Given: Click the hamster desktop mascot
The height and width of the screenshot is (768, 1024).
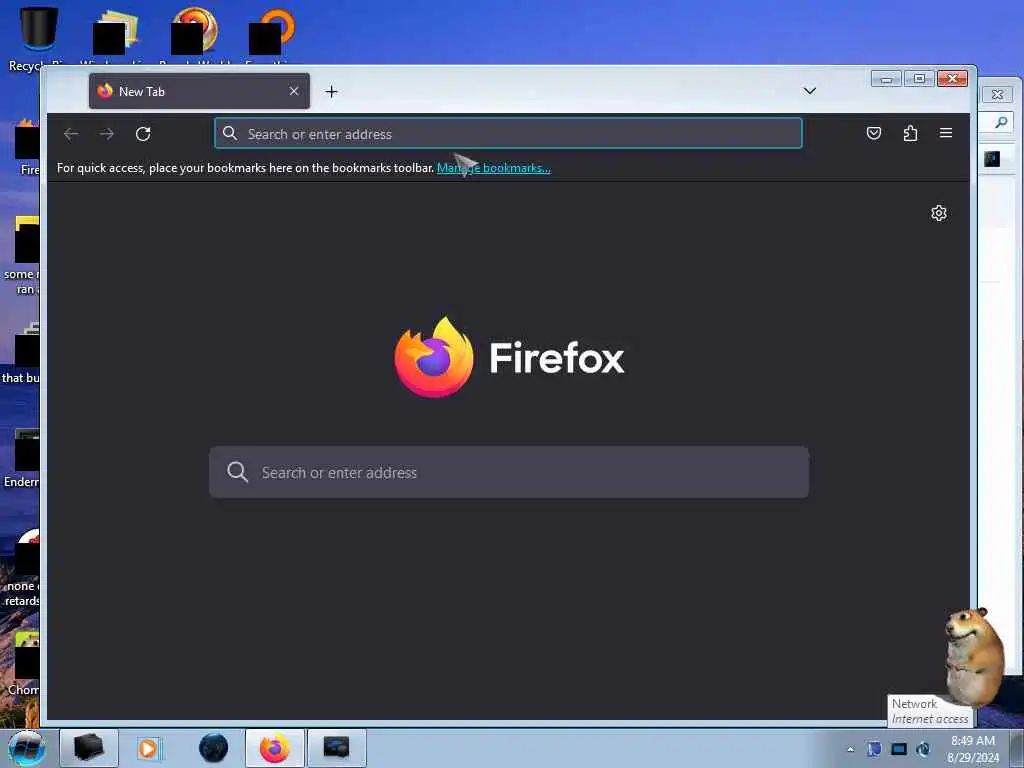Looking at the screenshot, I should click(x=974, y=656).
